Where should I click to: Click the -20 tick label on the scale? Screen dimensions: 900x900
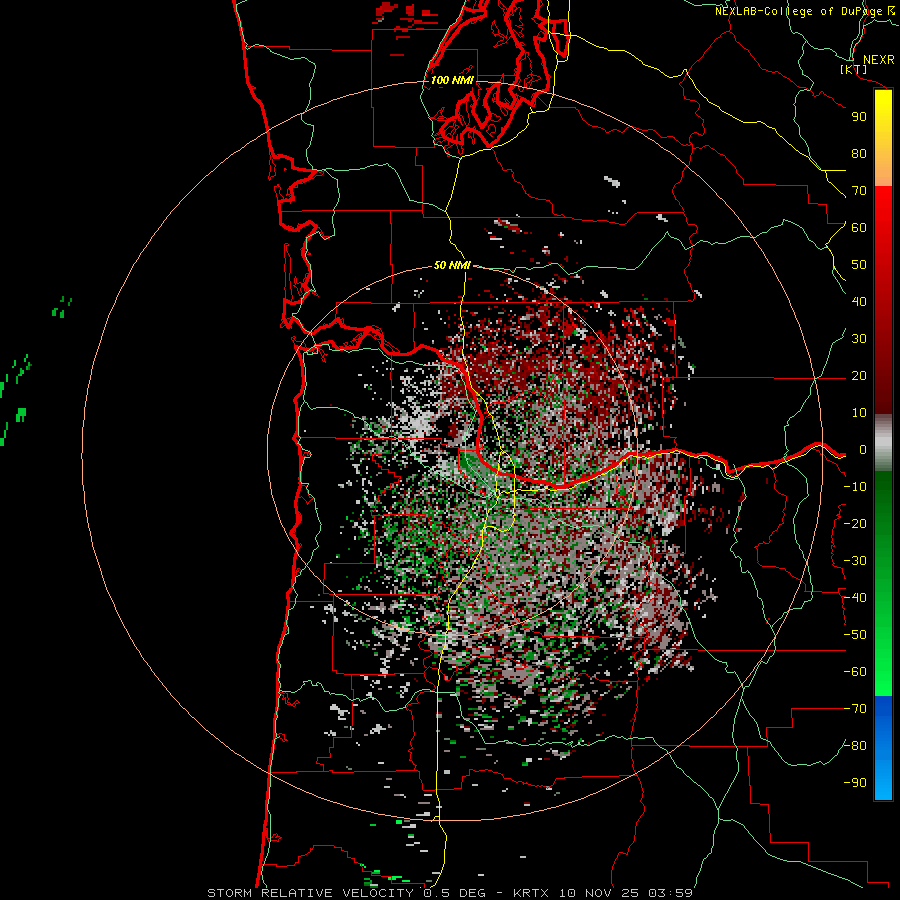tap(855, 523)
